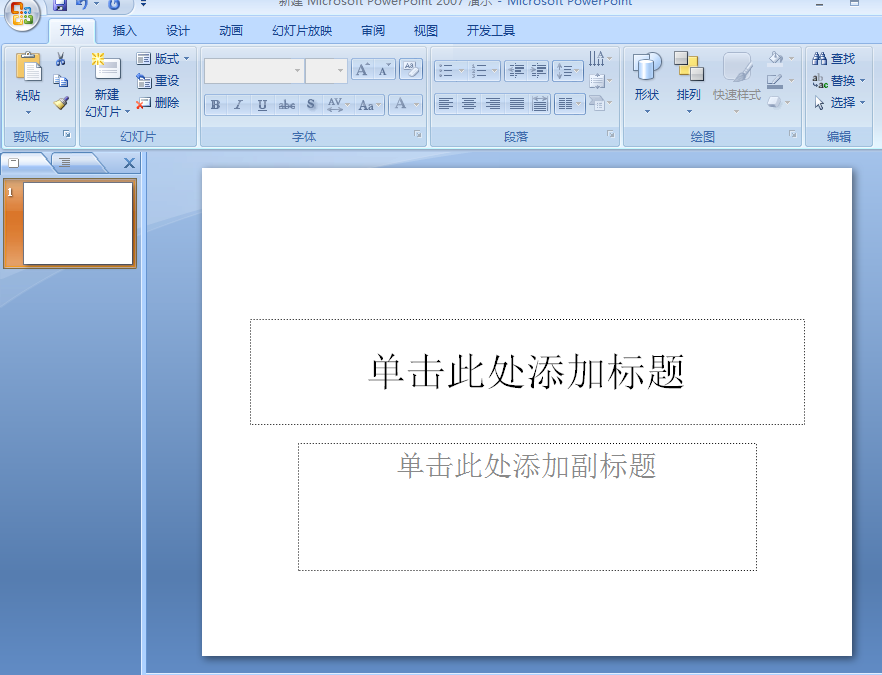Toggle Underline formatting
This screenshot has width=882, height=675.
tap(262, 105)
